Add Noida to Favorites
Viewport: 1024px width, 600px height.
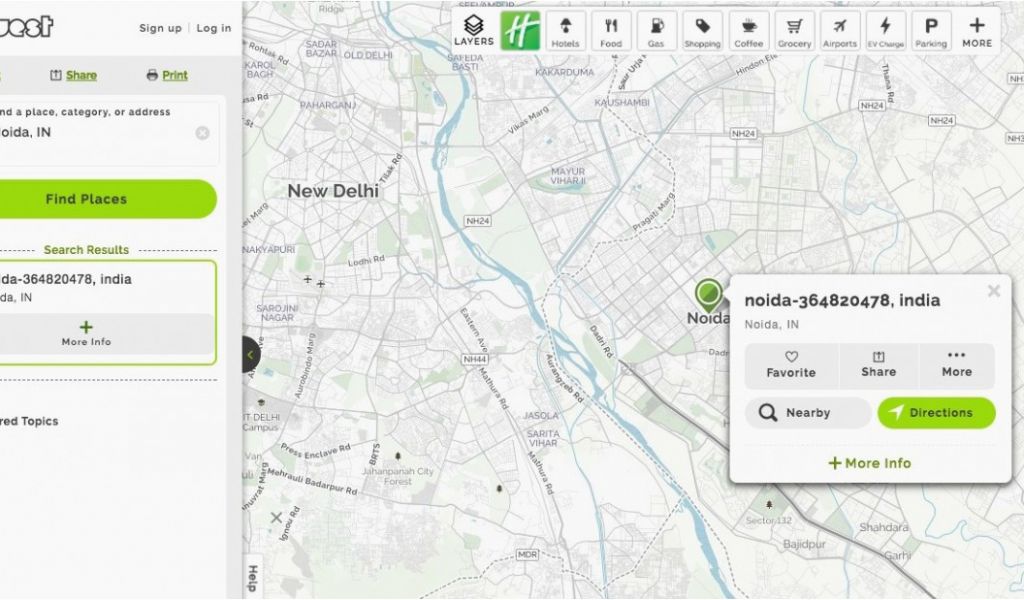click(791, 366)
